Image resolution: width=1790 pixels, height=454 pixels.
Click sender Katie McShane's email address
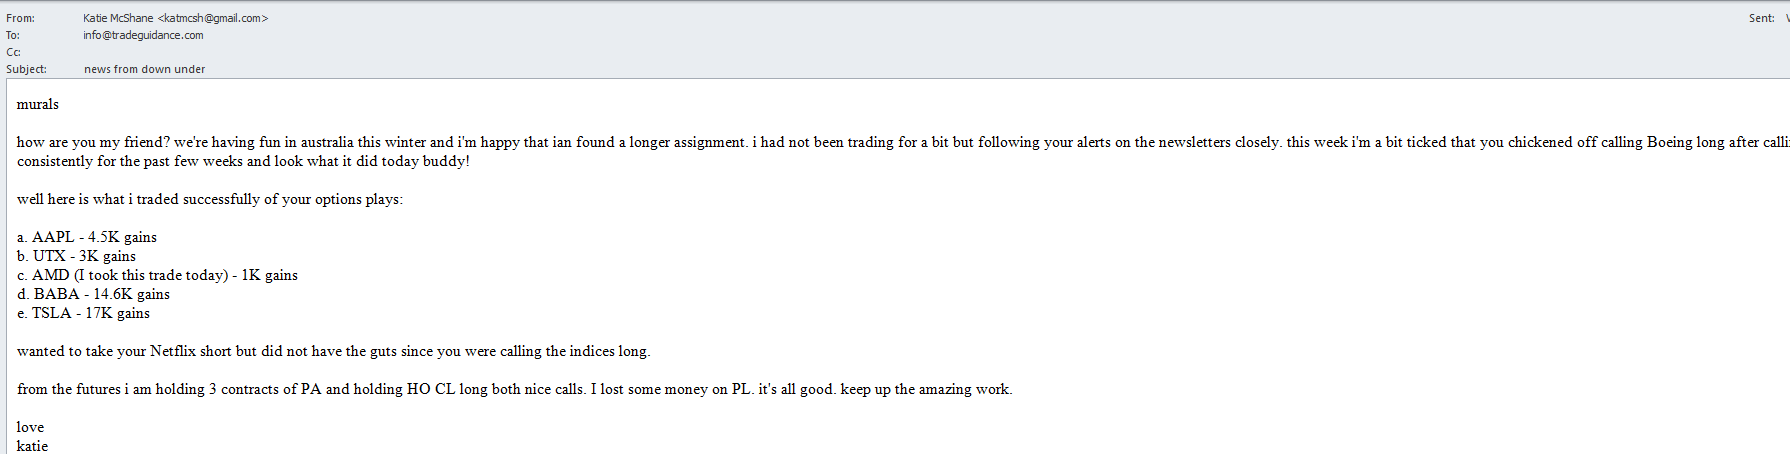tap(213, 18)
